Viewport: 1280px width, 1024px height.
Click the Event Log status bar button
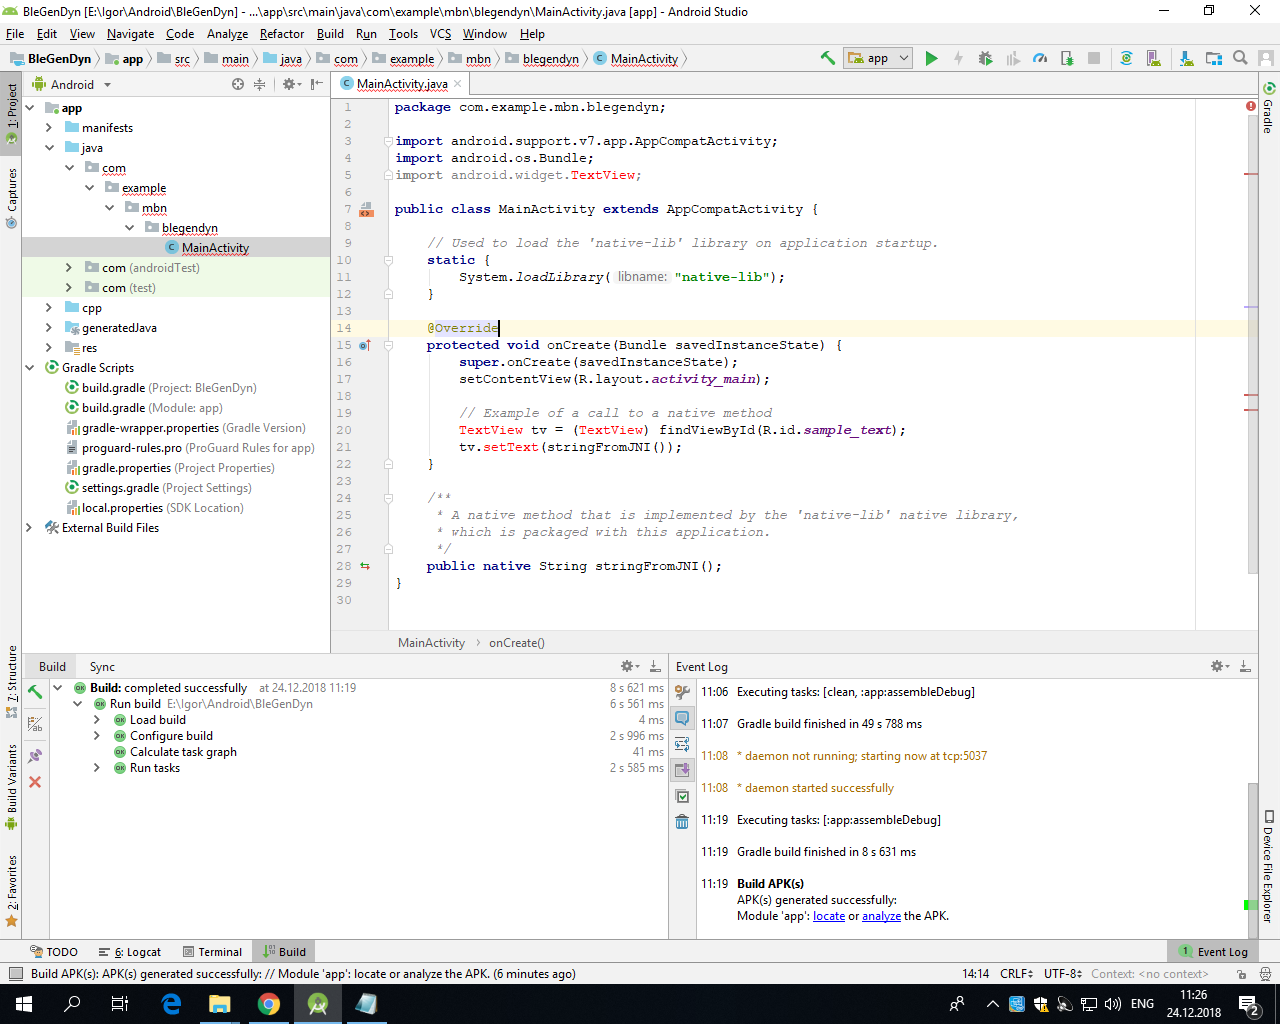pos(1213,951)
